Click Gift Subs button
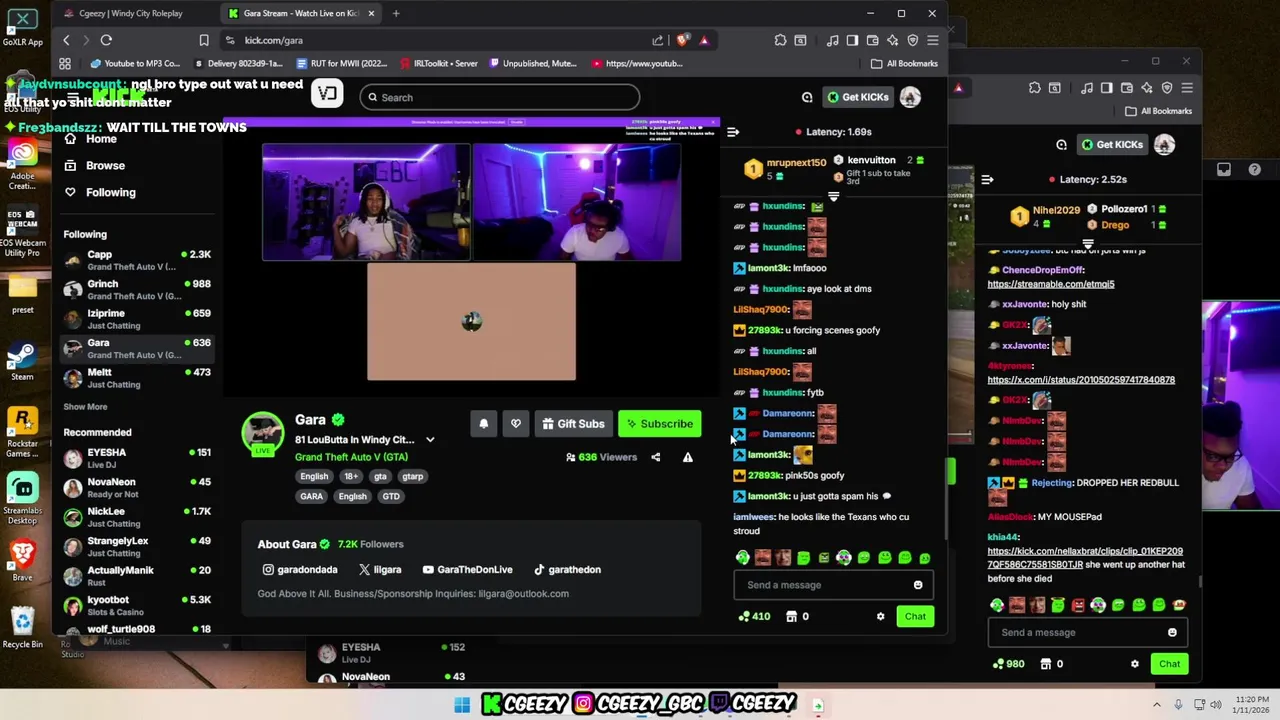 (573, 424)
